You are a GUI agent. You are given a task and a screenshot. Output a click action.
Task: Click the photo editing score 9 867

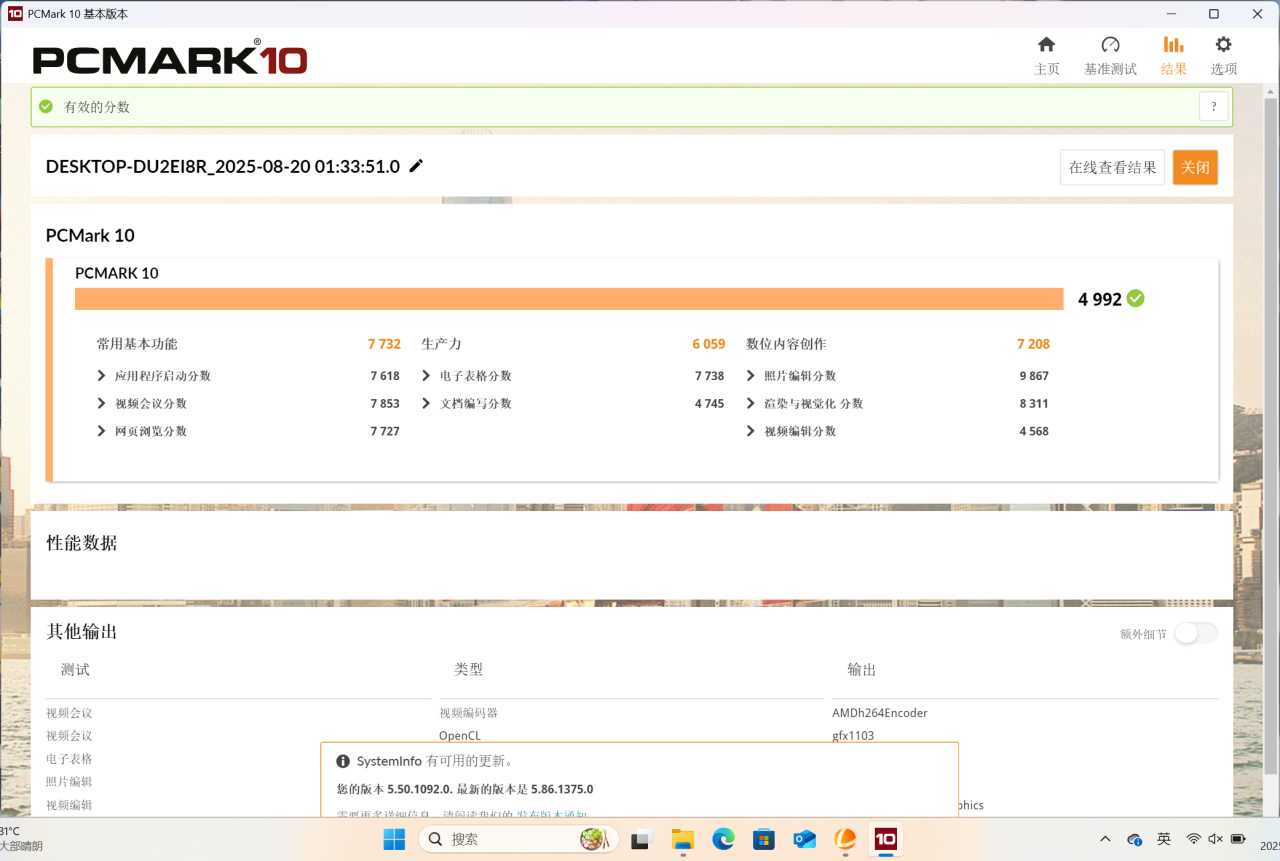[x=1034, y=376]
